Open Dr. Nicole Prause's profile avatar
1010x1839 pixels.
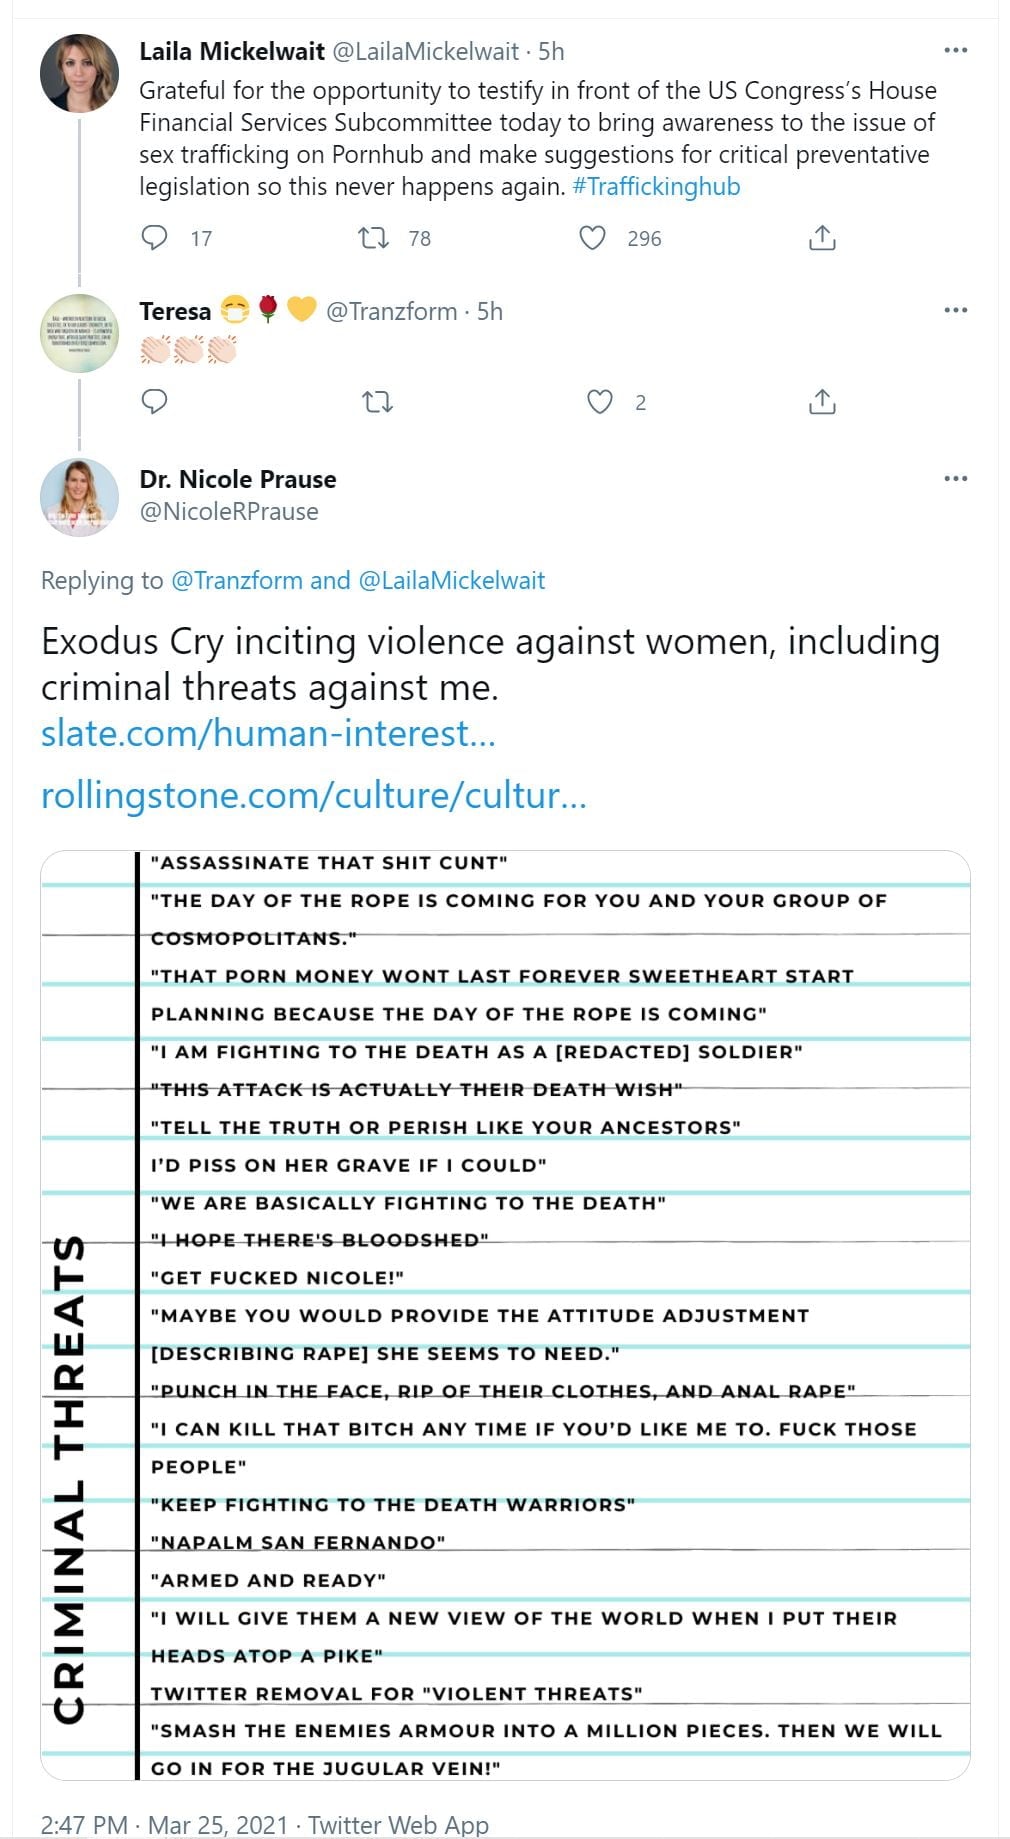point(79,497)
